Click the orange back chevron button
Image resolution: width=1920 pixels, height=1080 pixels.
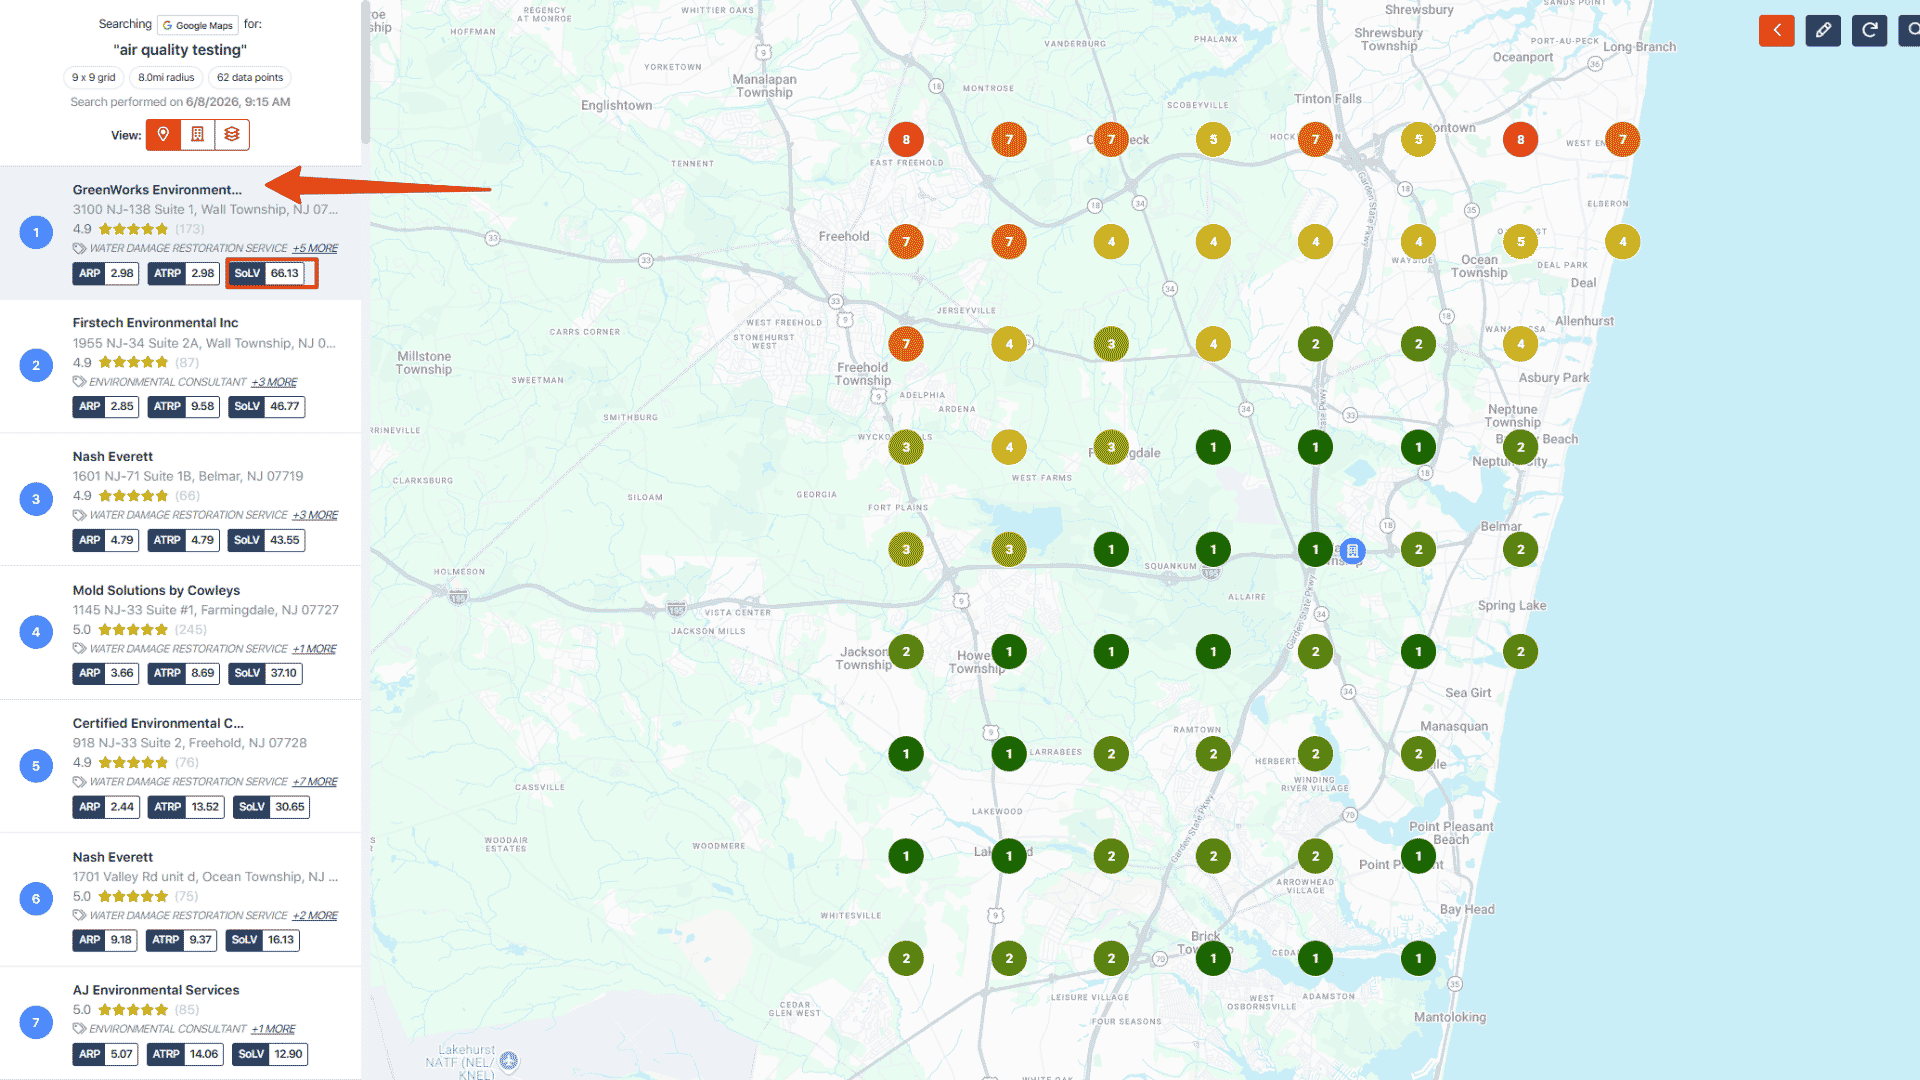[x=1776, y=30]
